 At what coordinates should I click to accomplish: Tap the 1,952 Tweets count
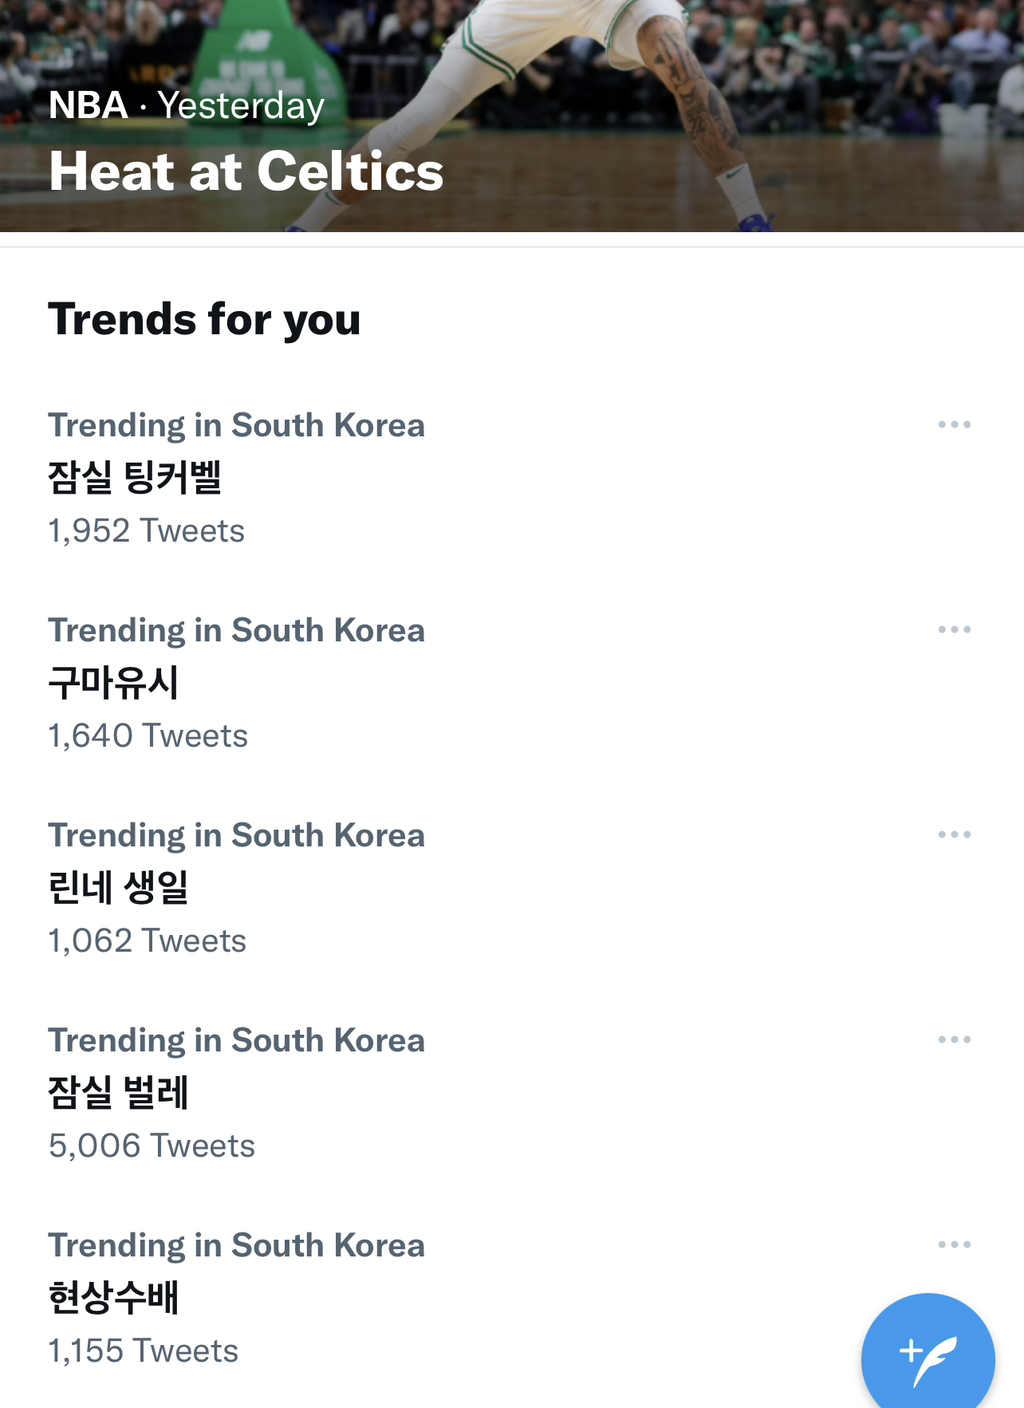pyautogui.click(x=146, y=531)
